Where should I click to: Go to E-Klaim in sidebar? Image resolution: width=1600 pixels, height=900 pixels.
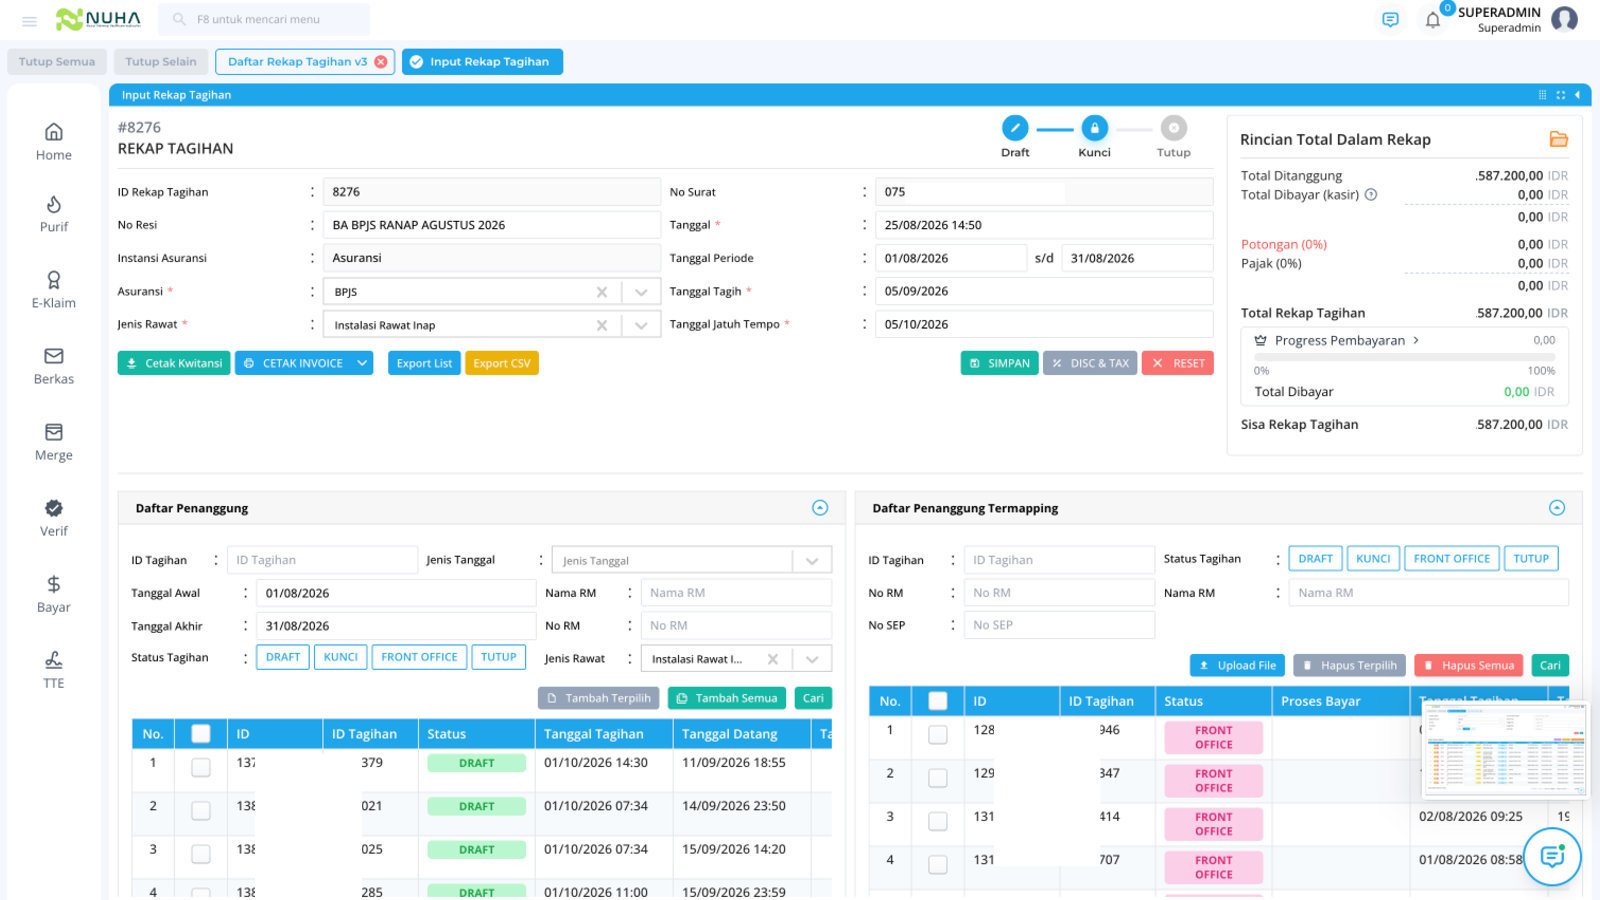point(54,290)
